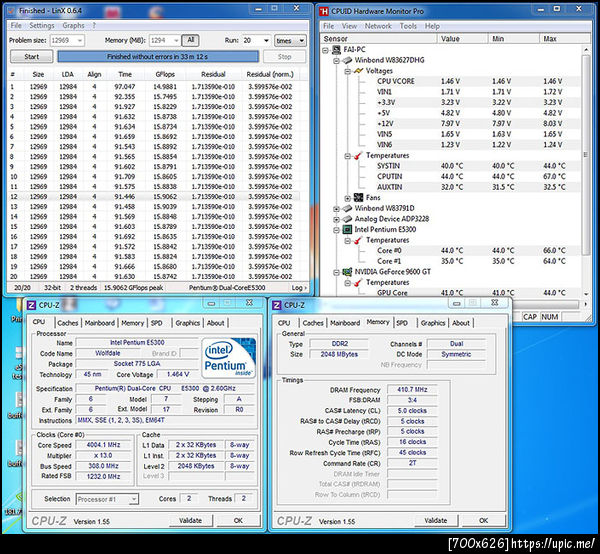600x554 pixels.
Task: Click the Winbond W83627DHG chip icon
Action: tap(347, 60)
